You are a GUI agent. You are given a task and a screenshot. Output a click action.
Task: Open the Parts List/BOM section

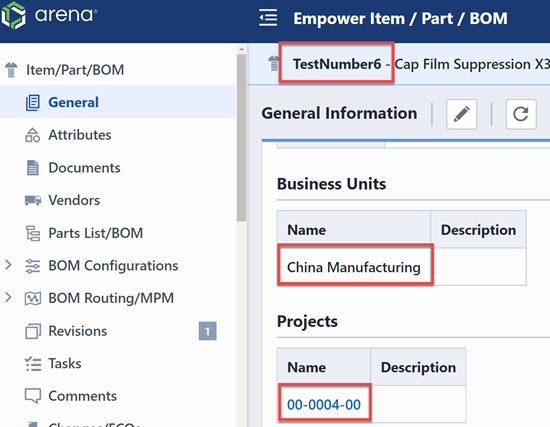[95, 233]
